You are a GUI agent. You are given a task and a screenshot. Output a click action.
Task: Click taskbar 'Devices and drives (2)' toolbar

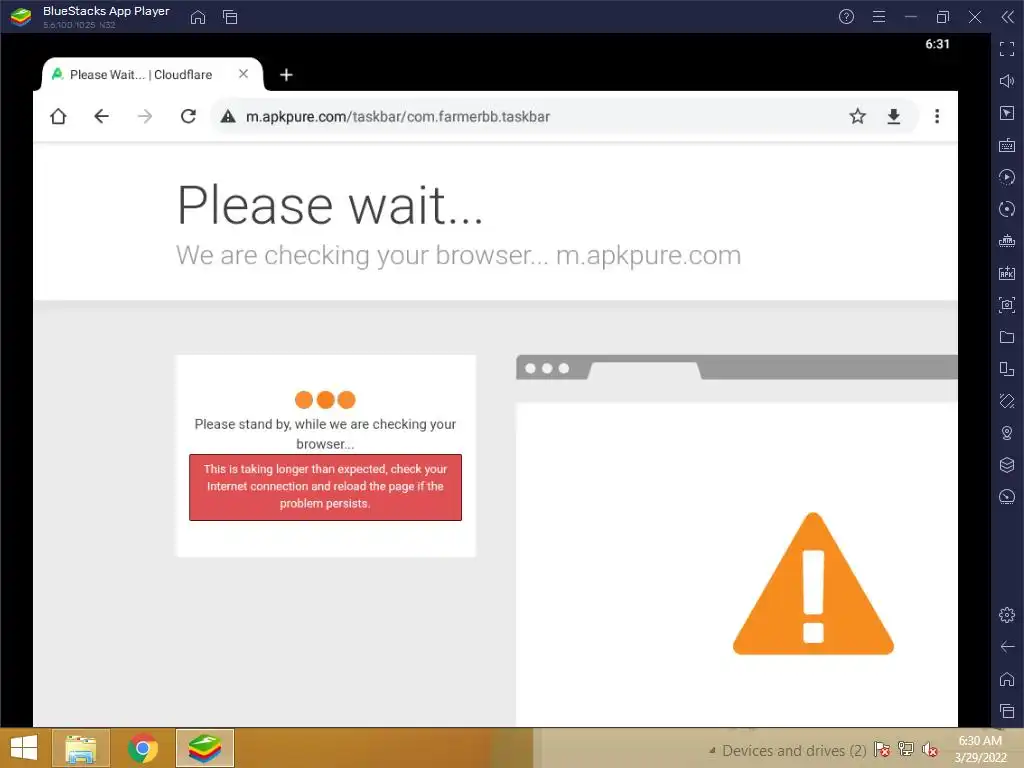[793, 751]
